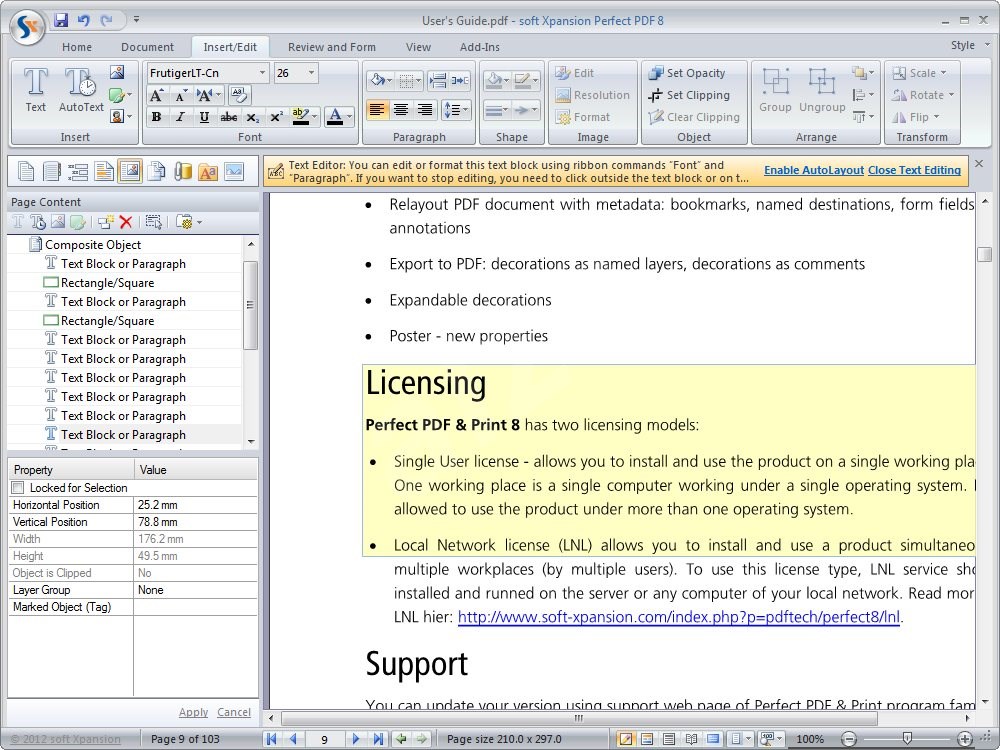
Task: Click Set Clipping in Object group
Action: pos(689,95)
